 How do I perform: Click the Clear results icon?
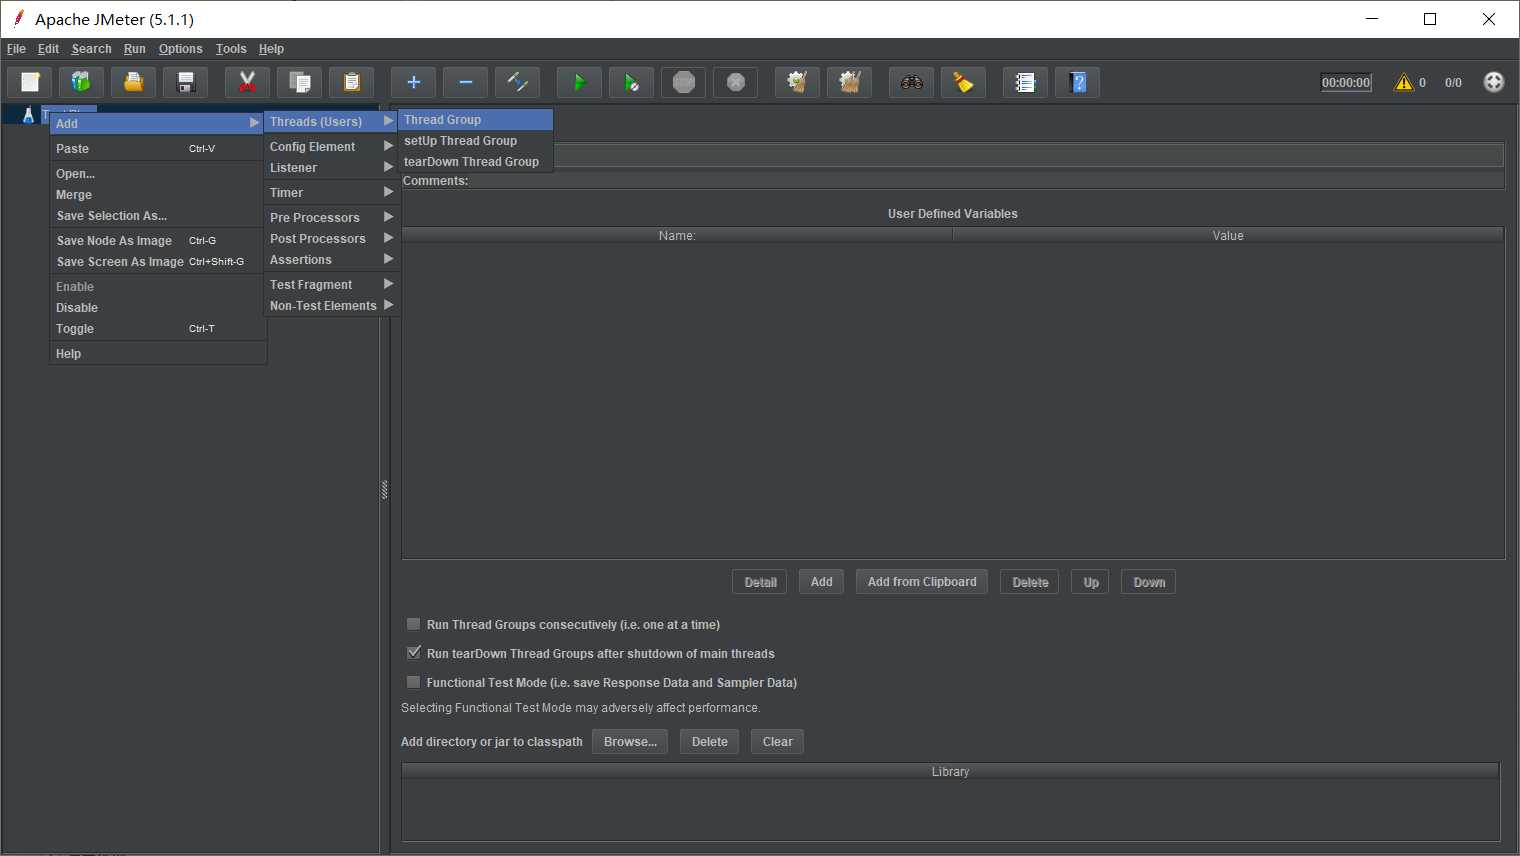pyautogui.click(x=797, y=82)
